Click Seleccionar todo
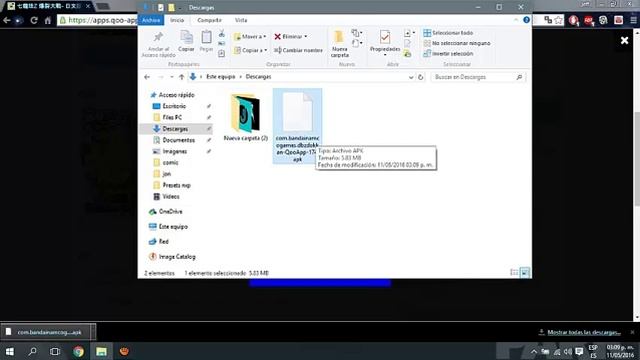 click(448, 33)
